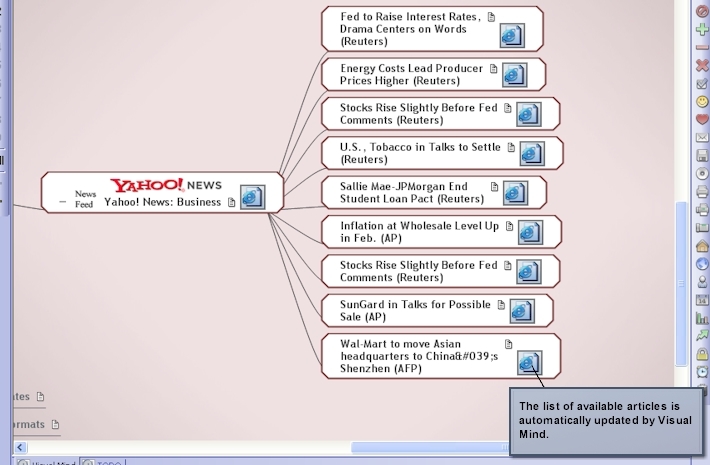Screen dimensions: 710x465
Task: Click the horizontal scrollbar thumb
Action: 430,447
